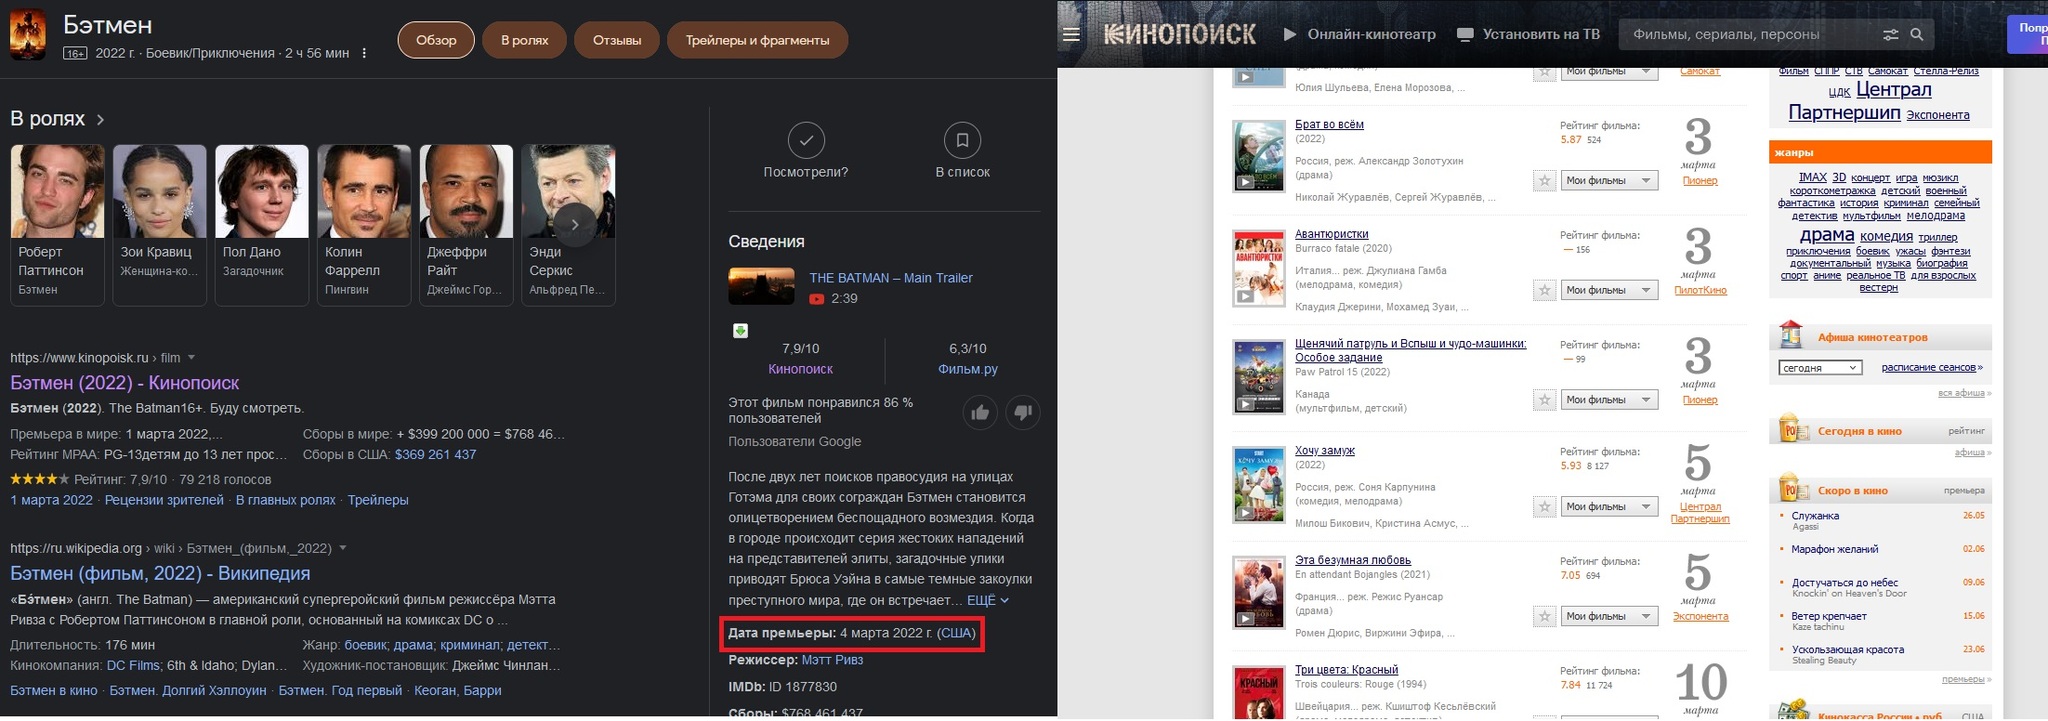Click the thumbs up like button

tap(980, 412)
